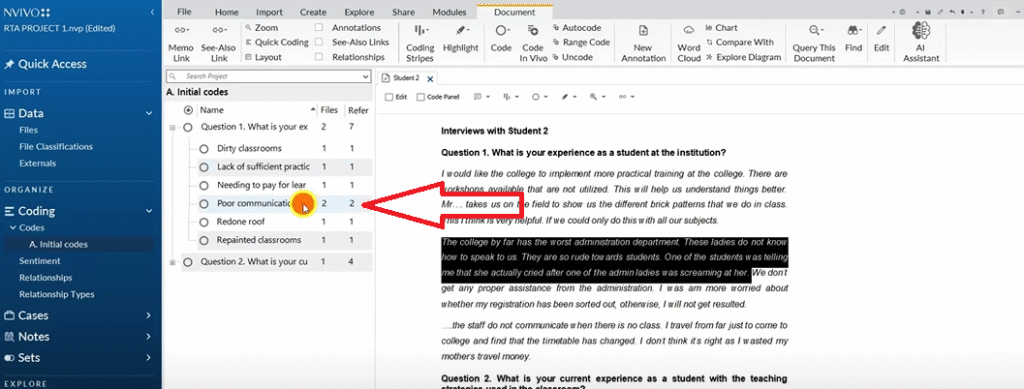The image size is (1024, 389).
Task: Open the feedback chat icon in title bar
Action: (1000, 12)
